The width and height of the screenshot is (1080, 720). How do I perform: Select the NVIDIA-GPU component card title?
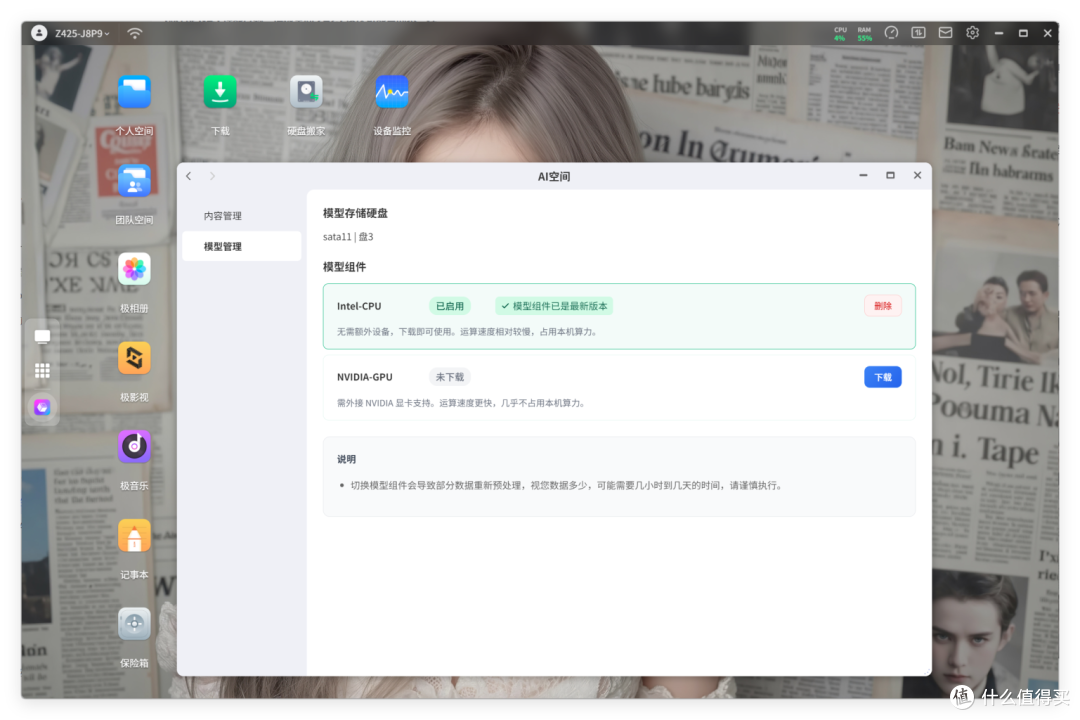(364, 377)
